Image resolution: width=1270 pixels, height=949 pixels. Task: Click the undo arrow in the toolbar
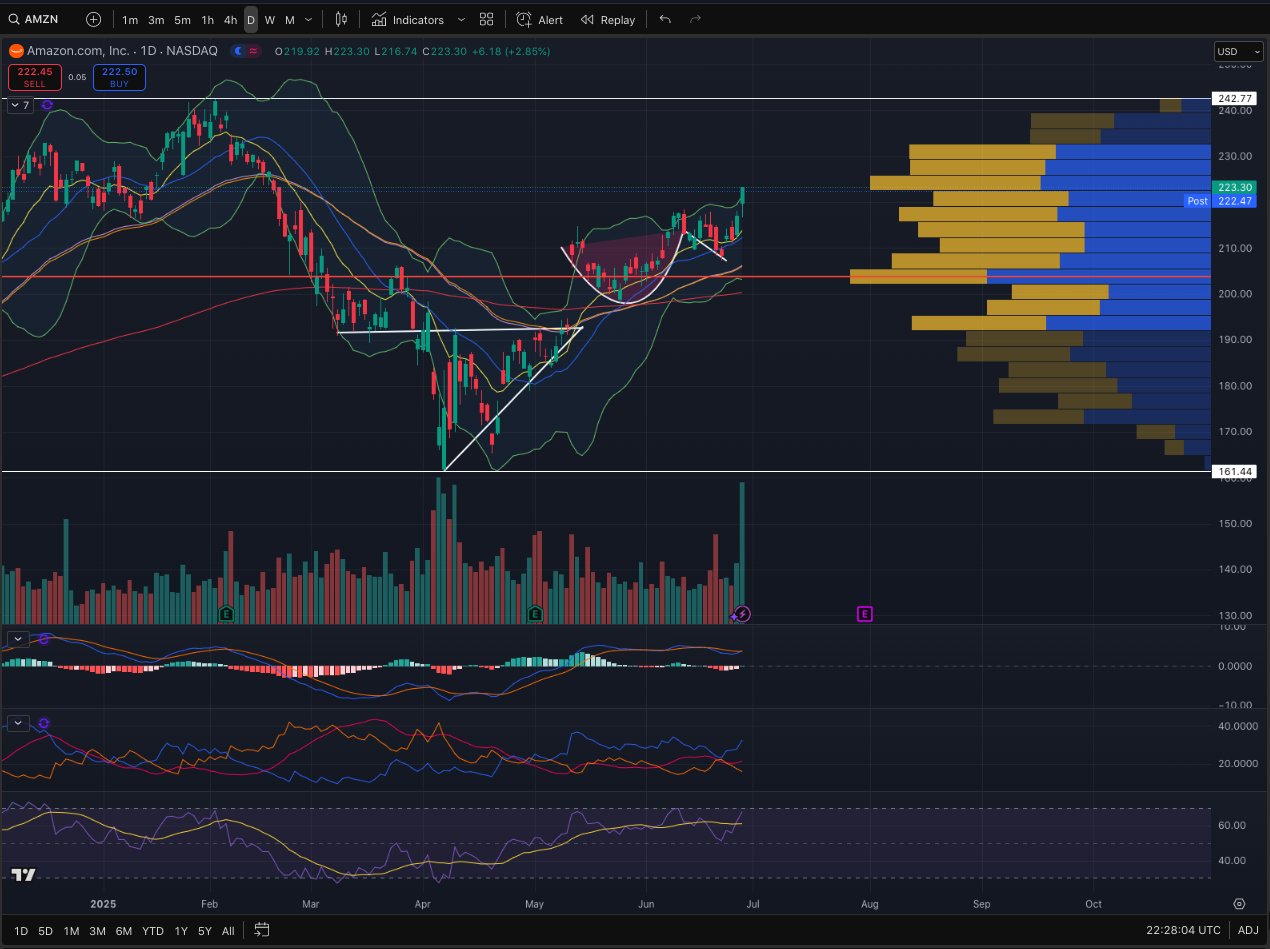point(665,19)
